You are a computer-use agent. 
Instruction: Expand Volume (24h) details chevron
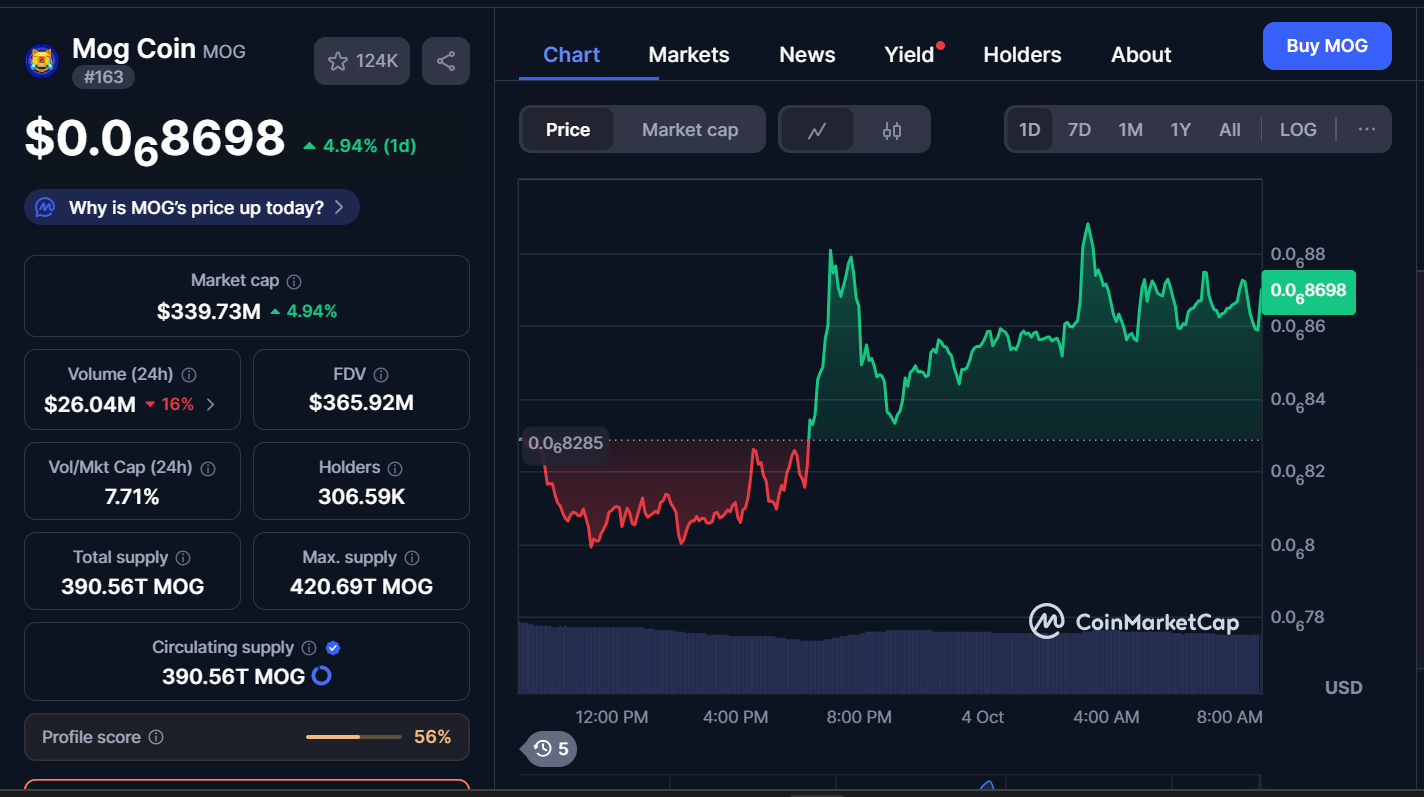coord(210,405)
